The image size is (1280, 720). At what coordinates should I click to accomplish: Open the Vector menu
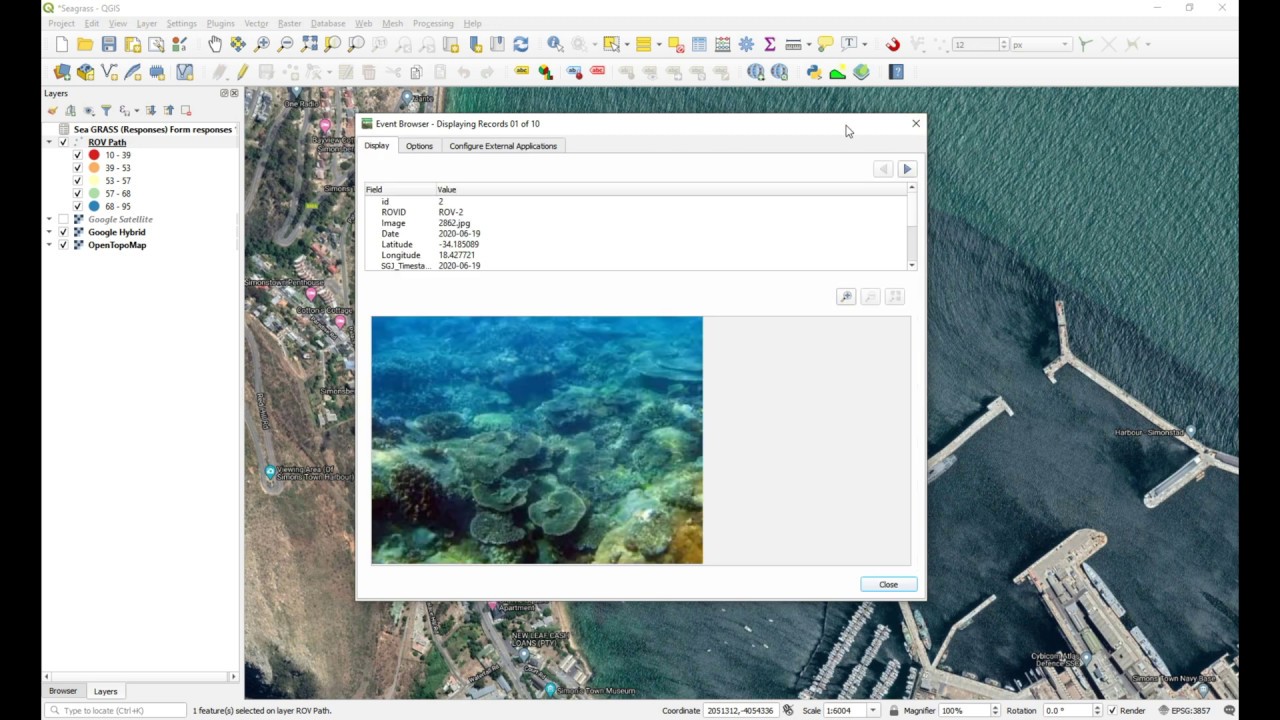[256, 23]
